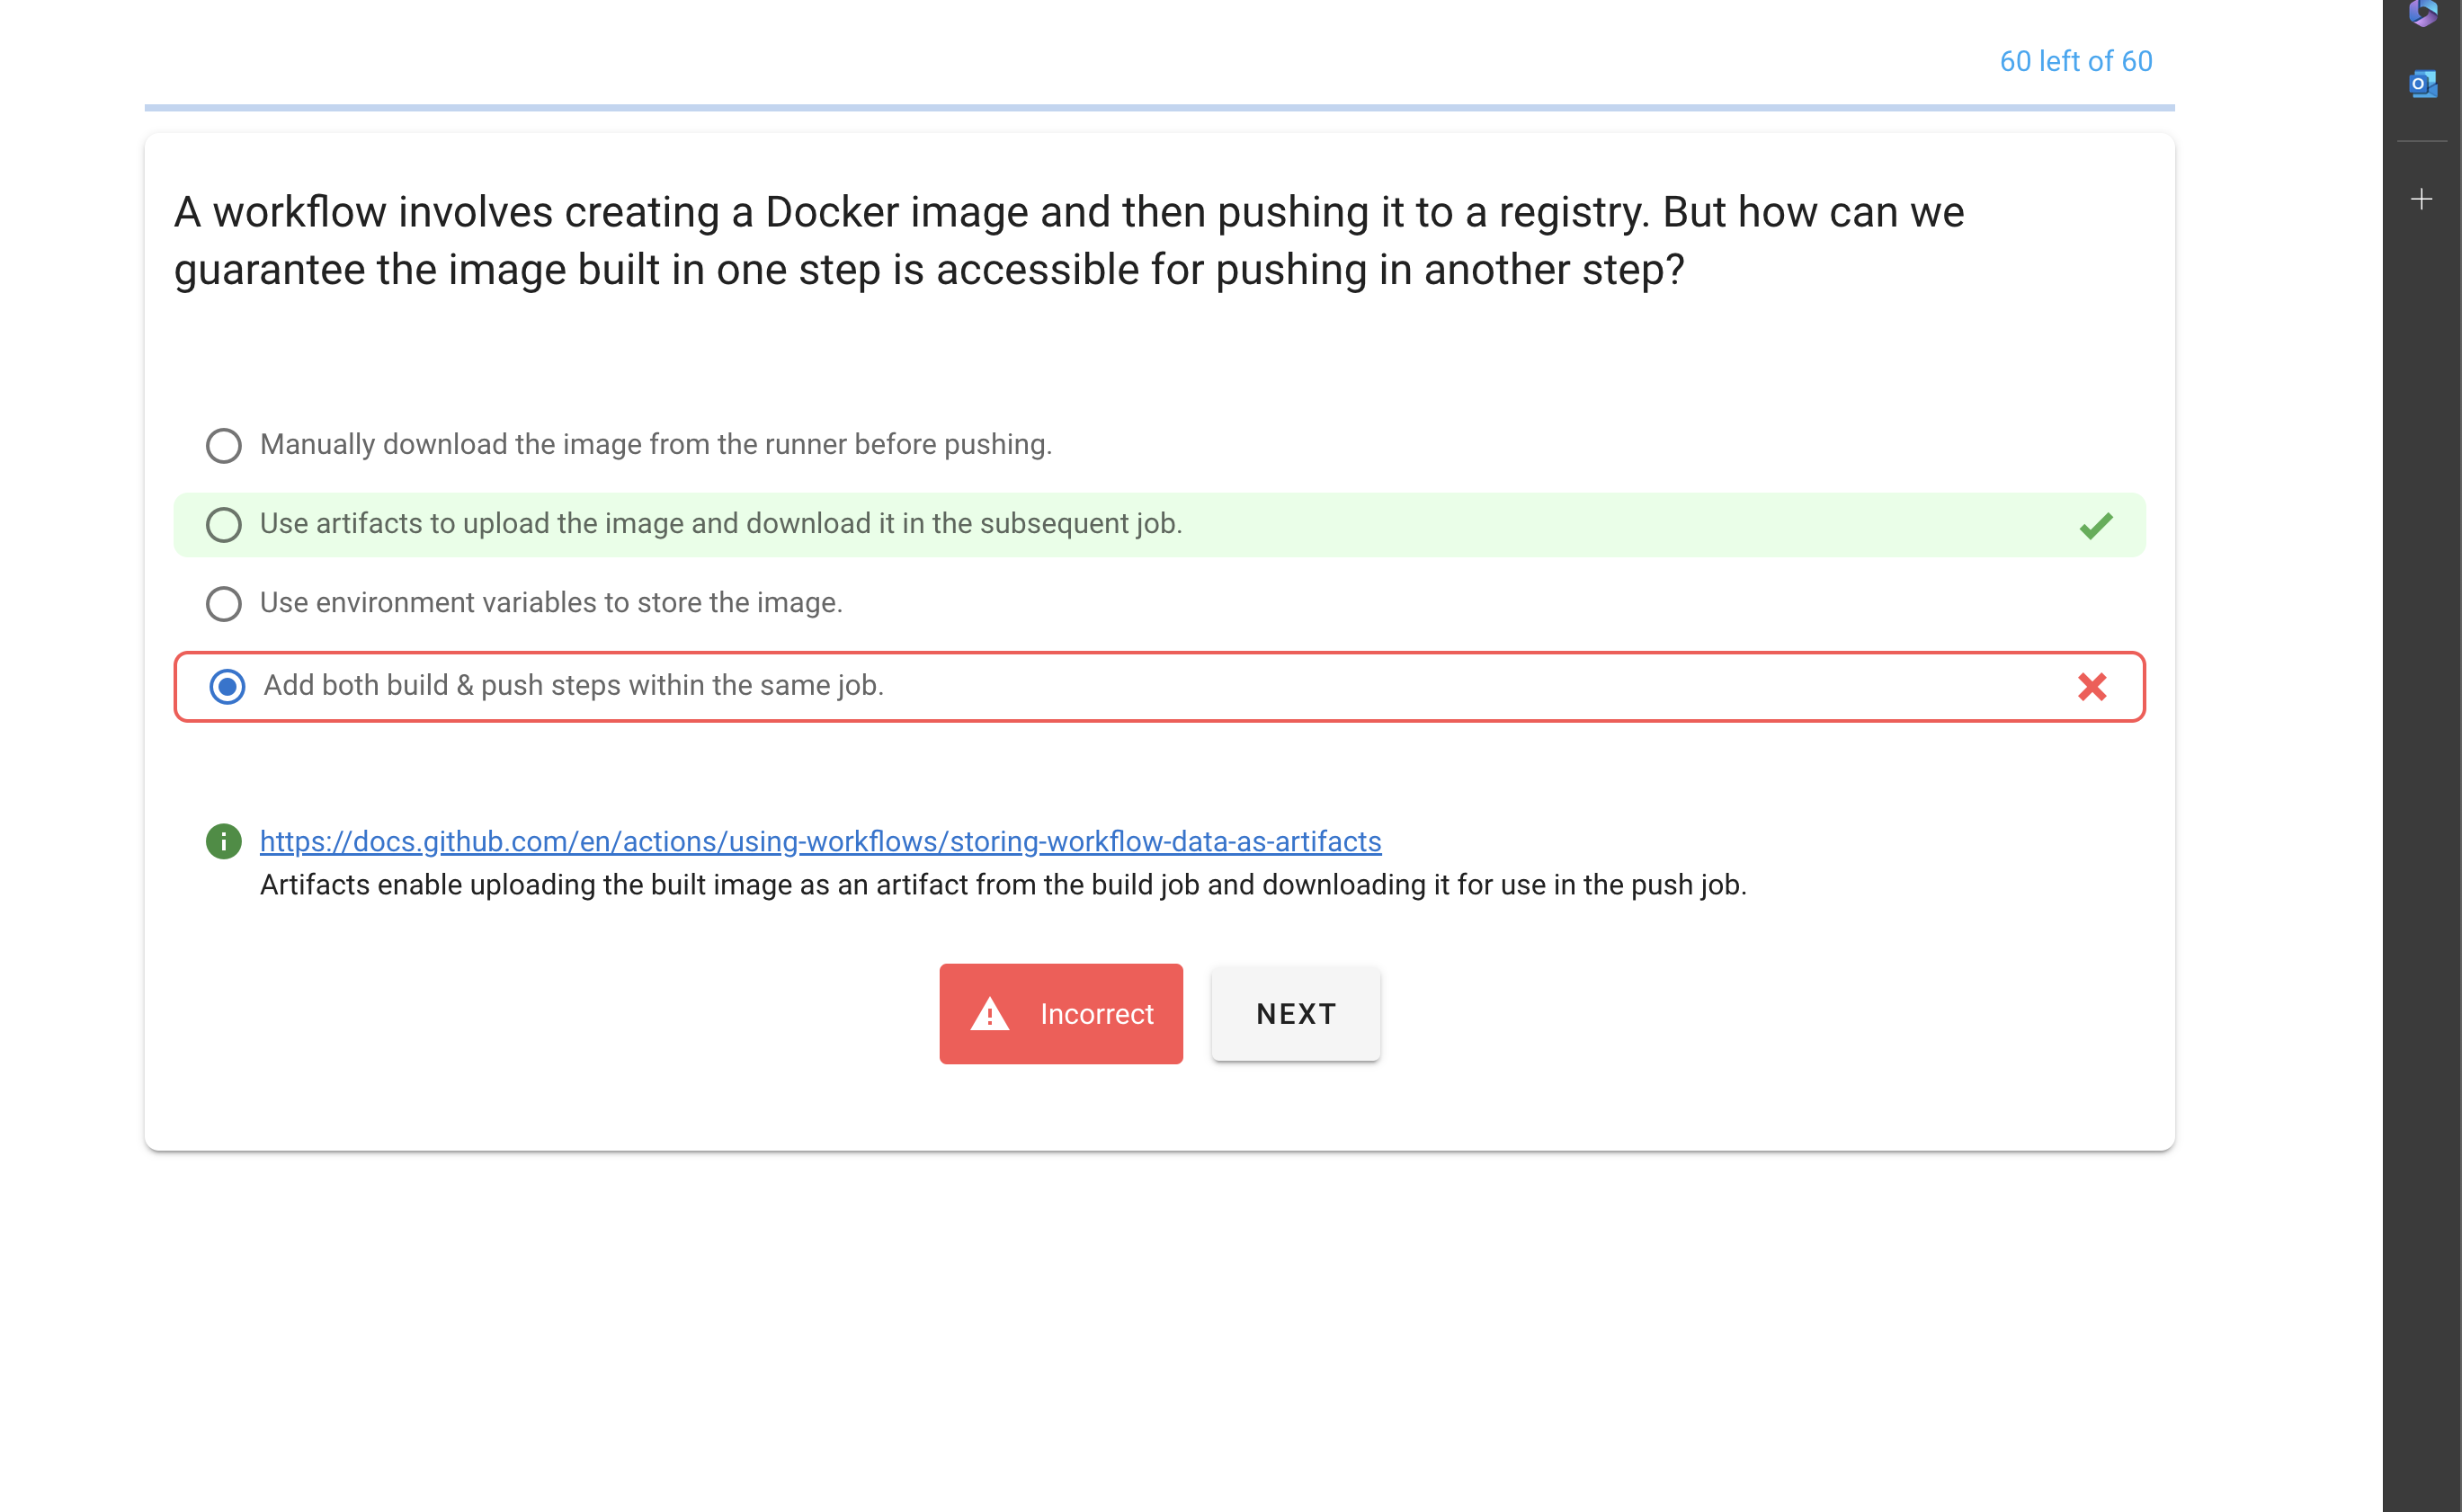This screenshot has height=1512, width=2462.
Task: Click the "60 left of 60" counter
Action: [2075, 61]
